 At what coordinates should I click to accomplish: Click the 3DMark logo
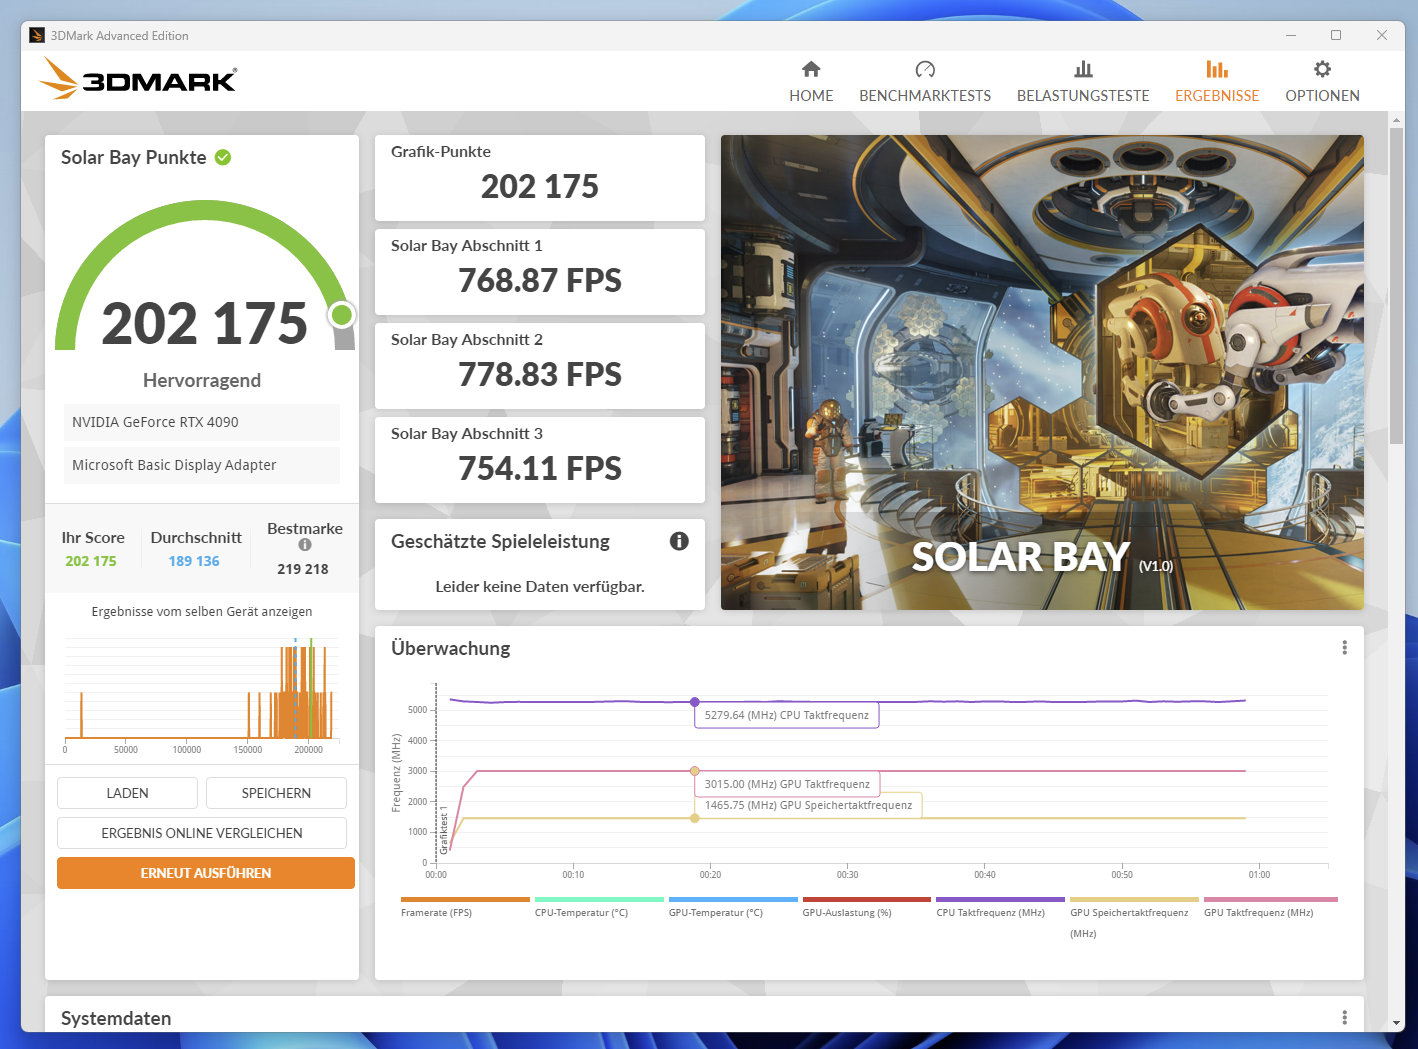coord(138,78)
